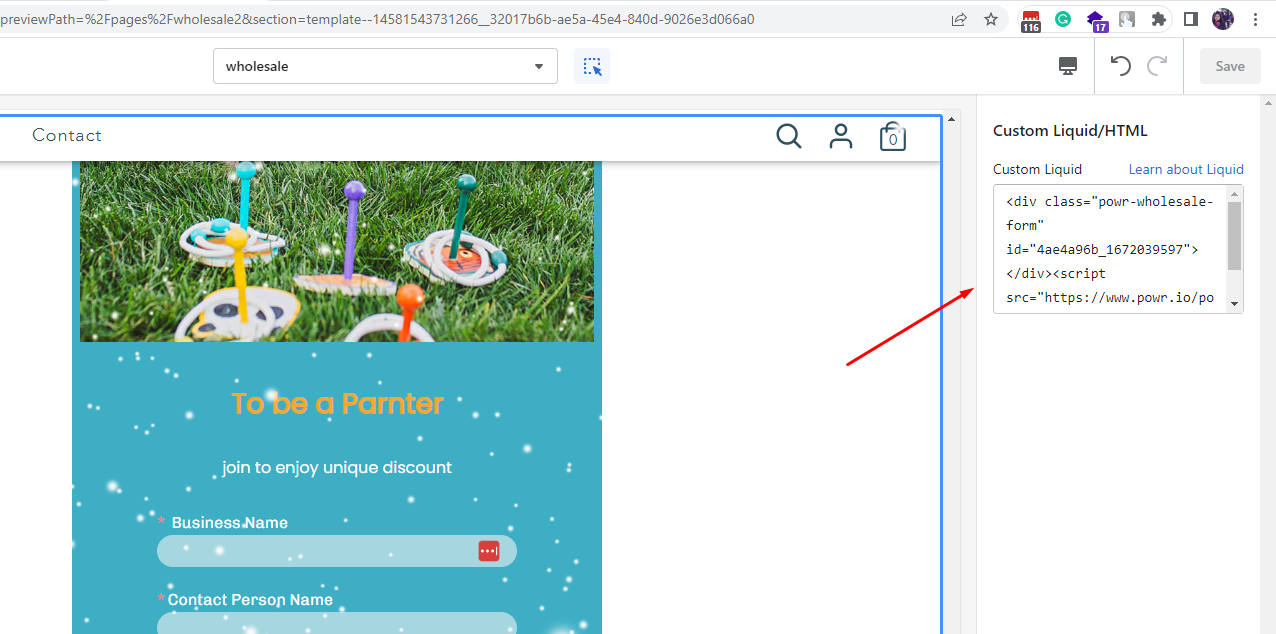Click the Save button
Viewport: 1276px width, 634px height.
(x=1230, y=66)
